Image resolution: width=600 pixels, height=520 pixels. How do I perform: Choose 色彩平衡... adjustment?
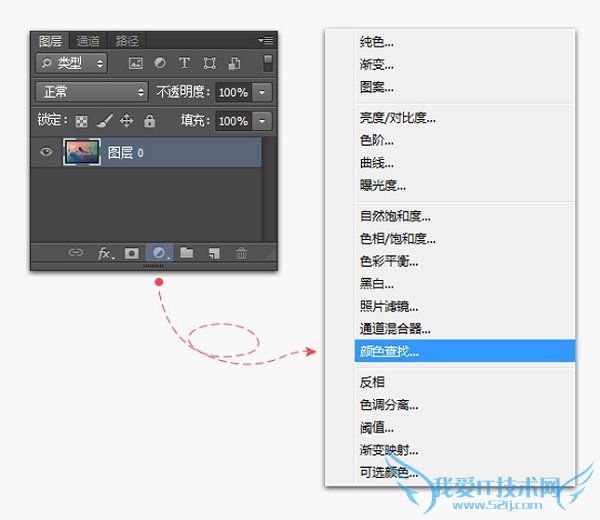click(x=465, y=261)
